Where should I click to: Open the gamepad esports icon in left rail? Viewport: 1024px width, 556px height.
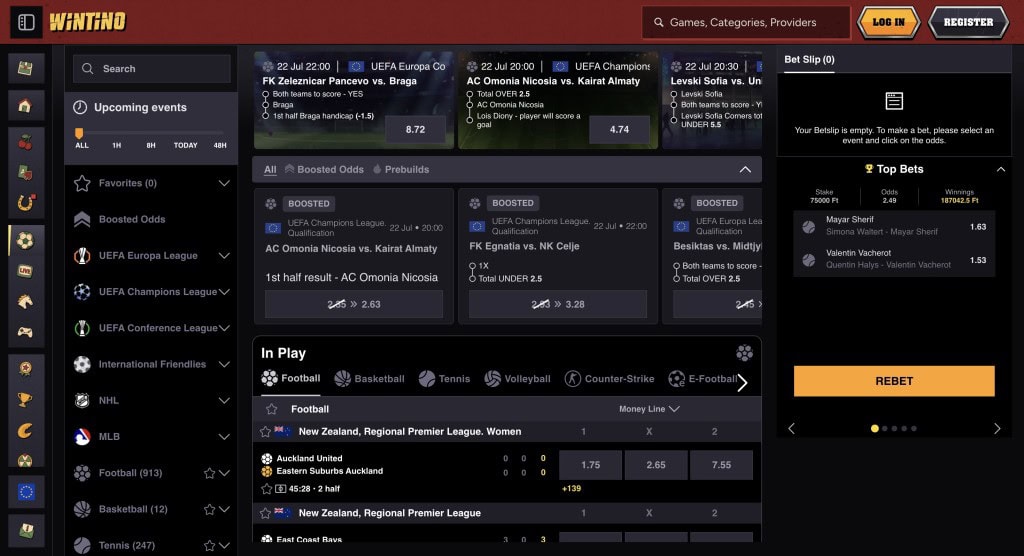(x=25, y=332)
